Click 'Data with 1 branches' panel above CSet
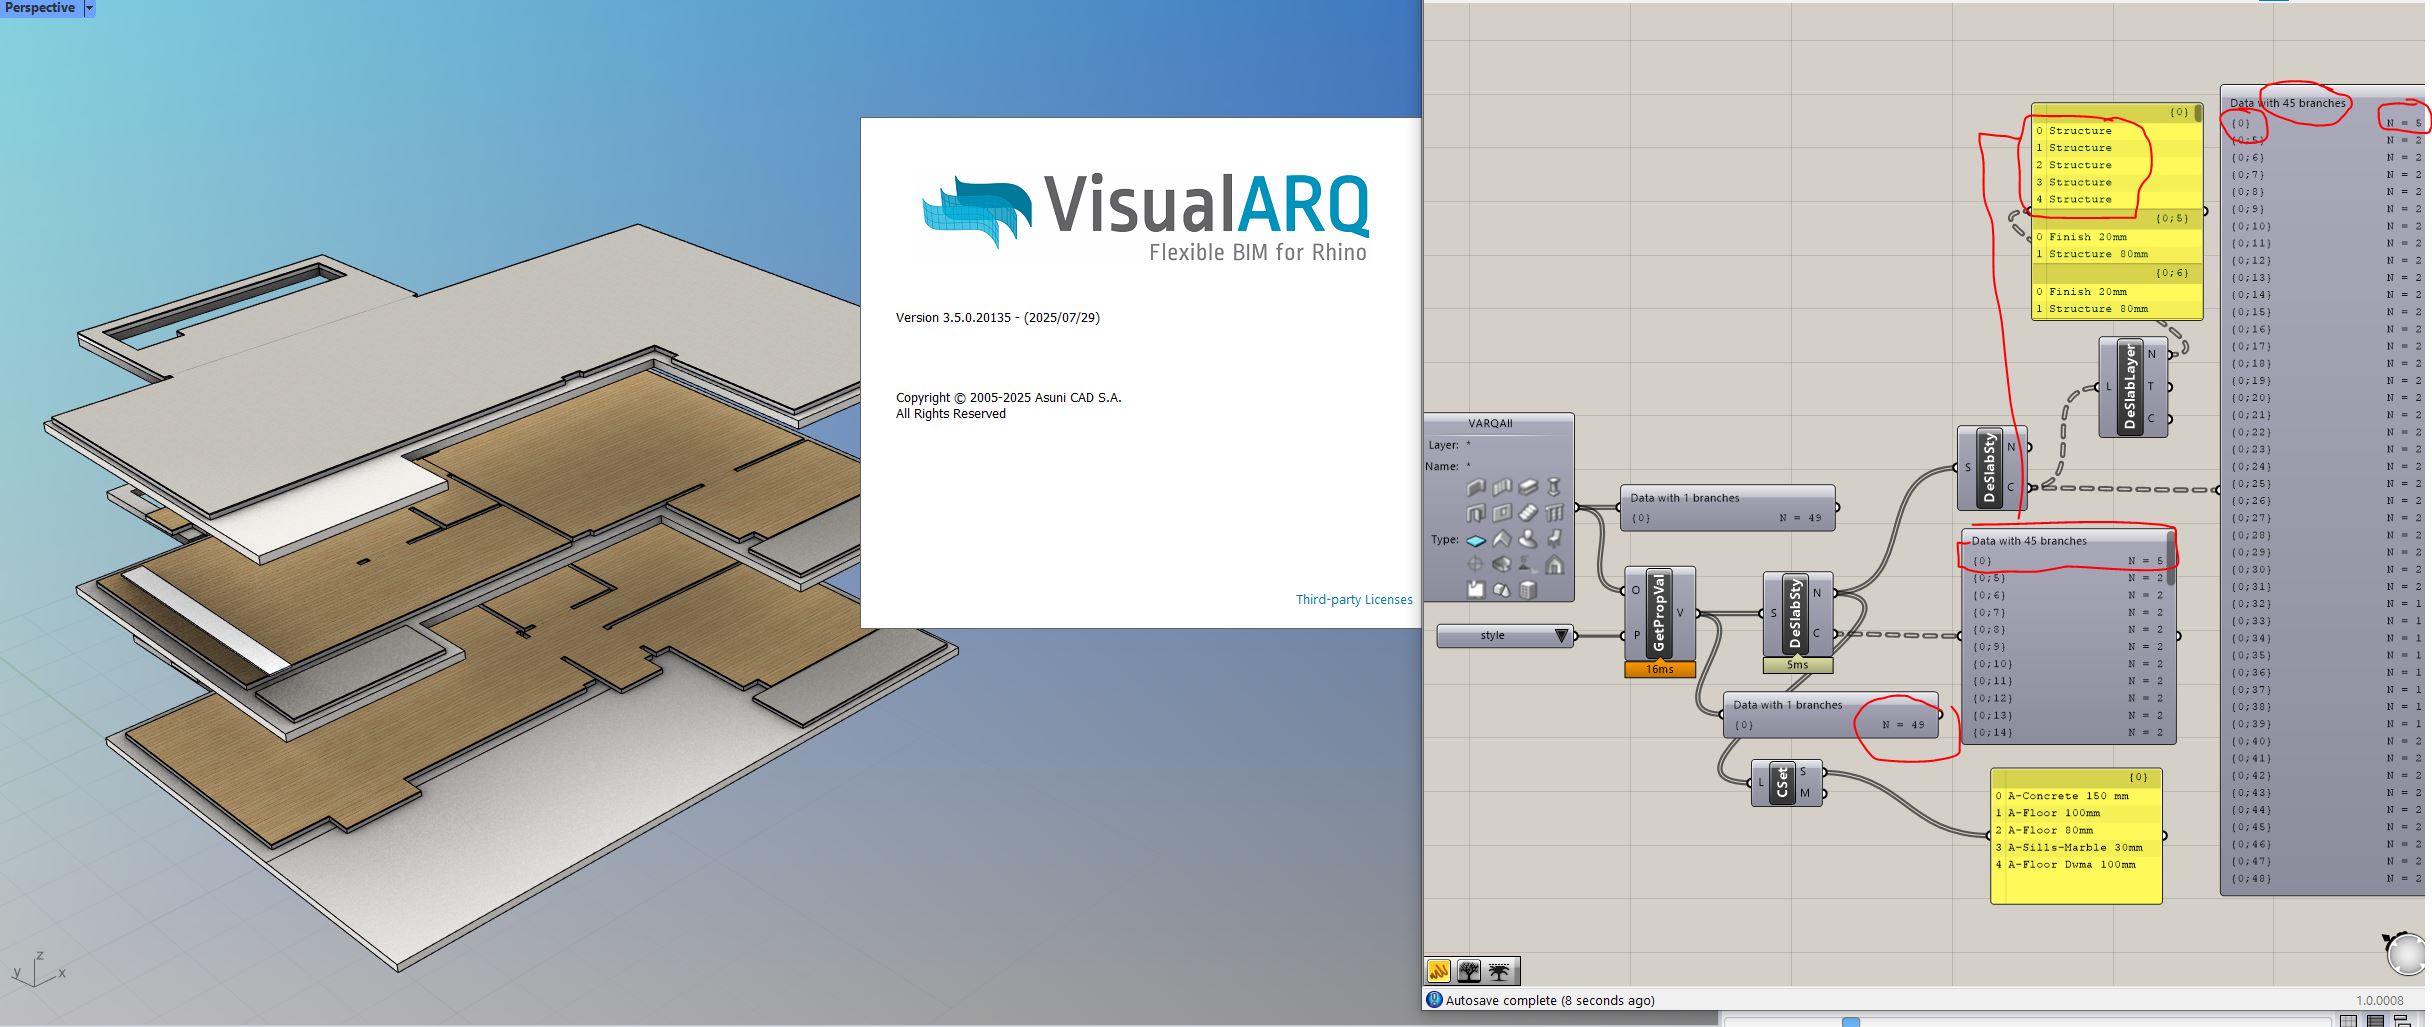 click(x=1831, y=715)
